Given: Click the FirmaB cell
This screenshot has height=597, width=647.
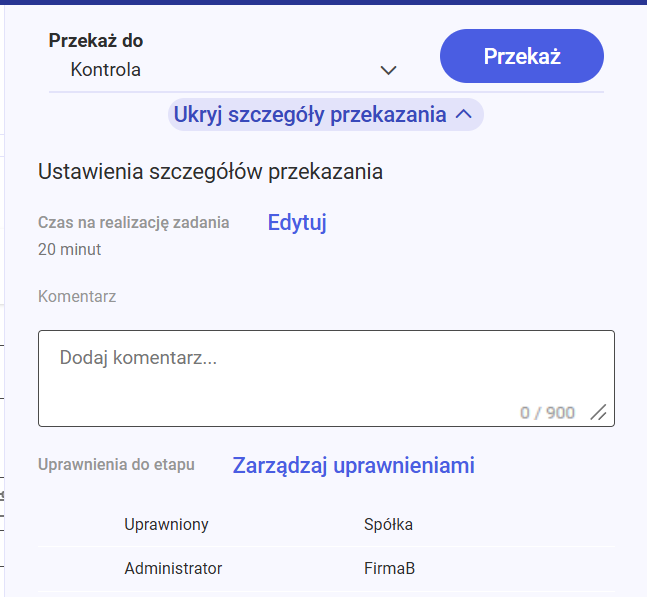Looking at the screenshot, I should coord(389,568).
